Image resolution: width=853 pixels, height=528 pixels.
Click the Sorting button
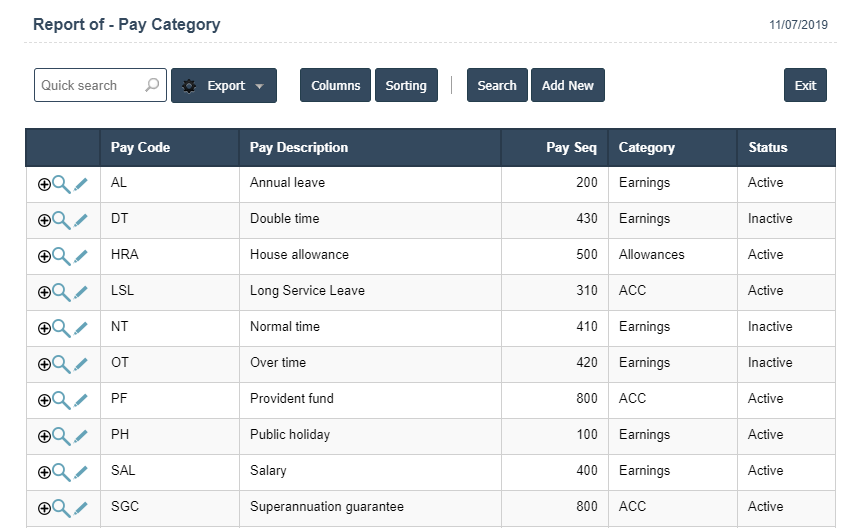point(406,86)
